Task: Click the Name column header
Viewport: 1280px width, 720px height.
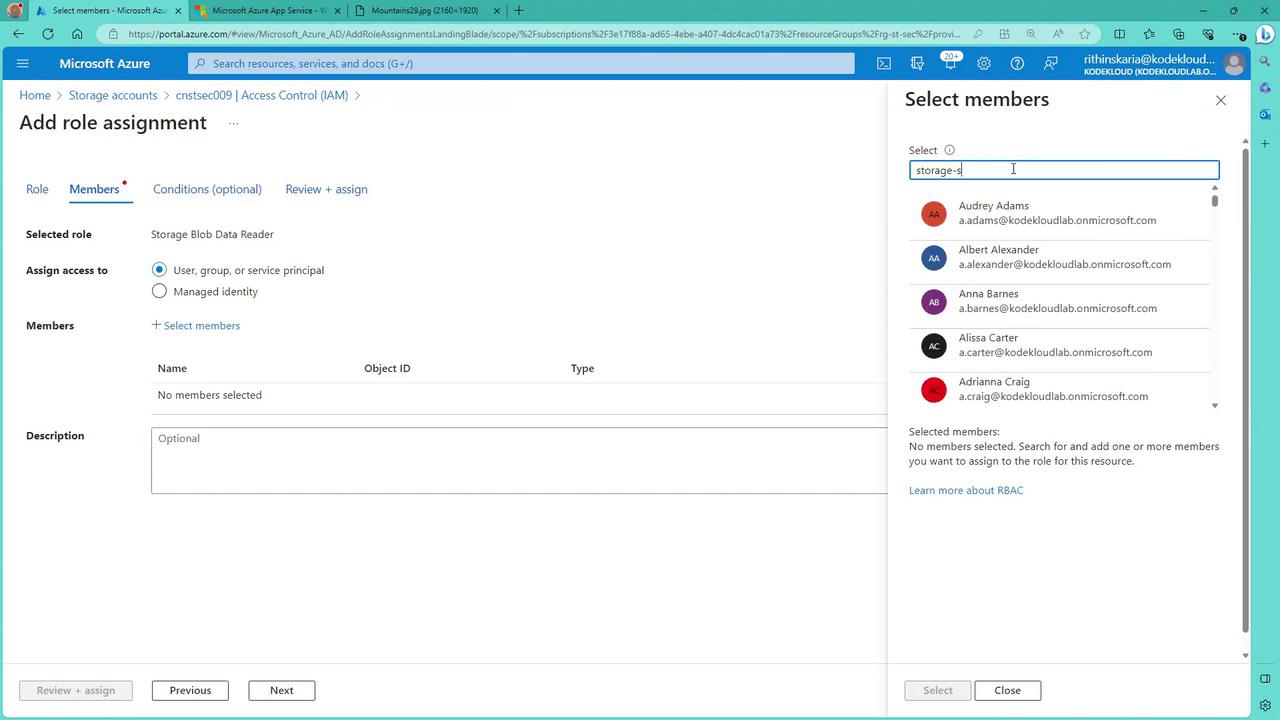Action: pos(172,368)
